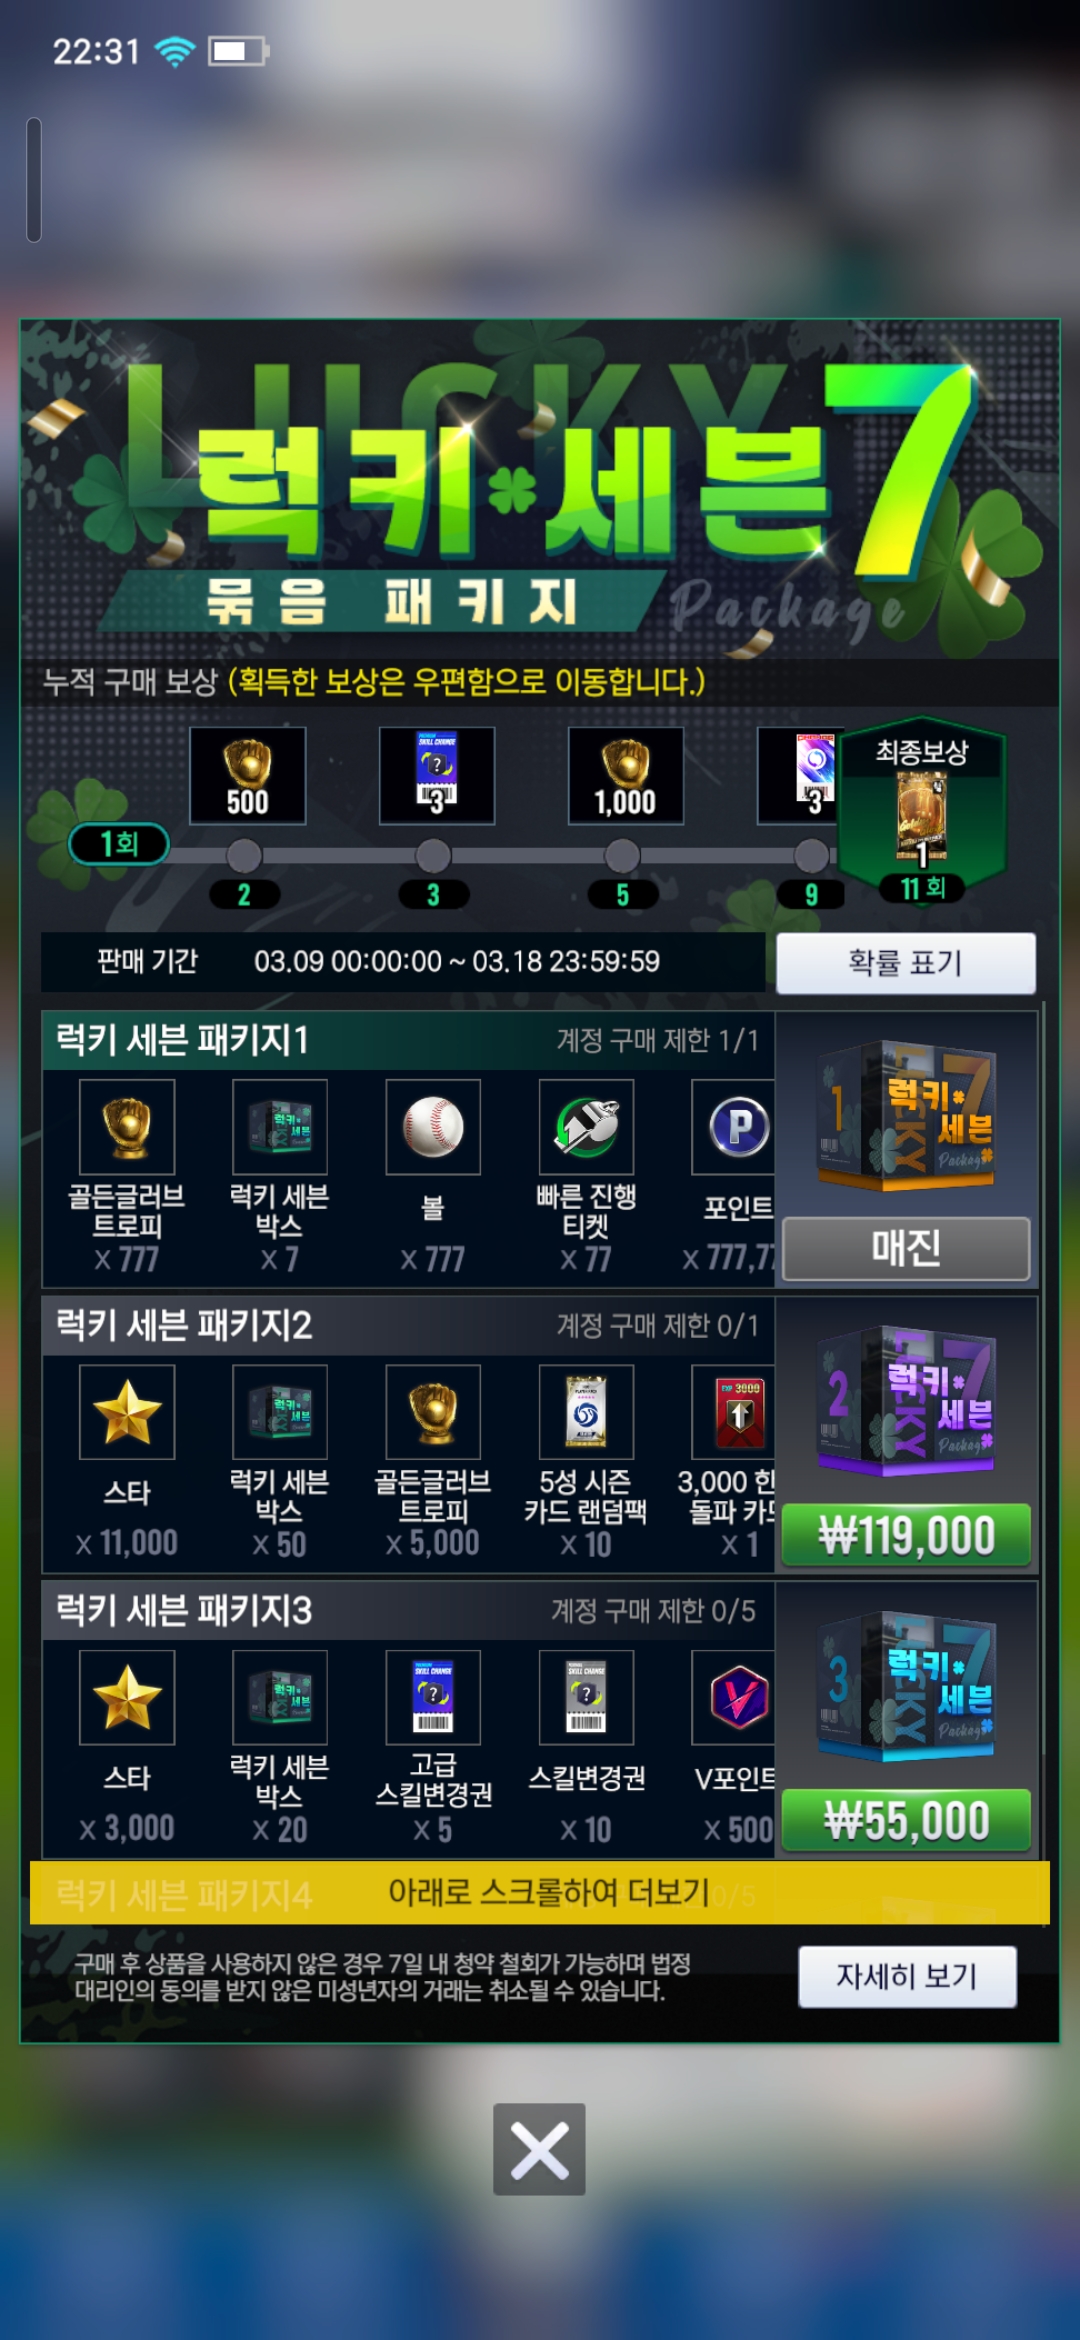The image size is (1080, 2340).
Task: Tap the Lucky Seven box icon in Package 2
Action: click(x=280, y=1412)
